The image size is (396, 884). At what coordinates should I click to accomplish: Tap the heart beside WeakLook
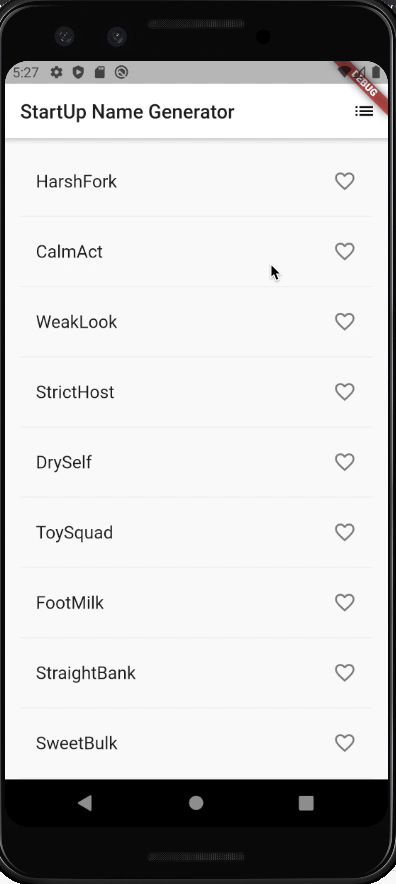tap(345, 321)
